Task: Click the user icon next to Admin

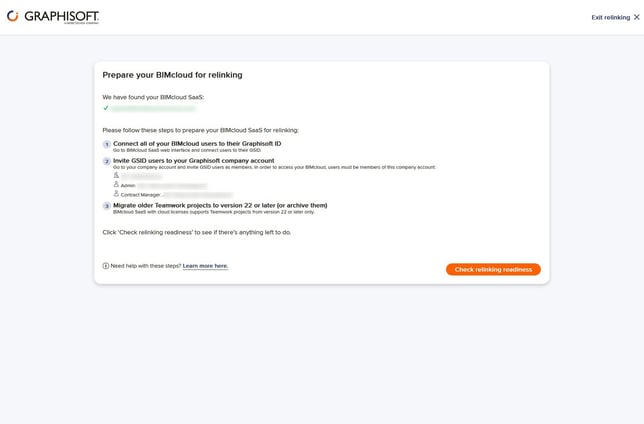Action: click(x=116, y=184)
